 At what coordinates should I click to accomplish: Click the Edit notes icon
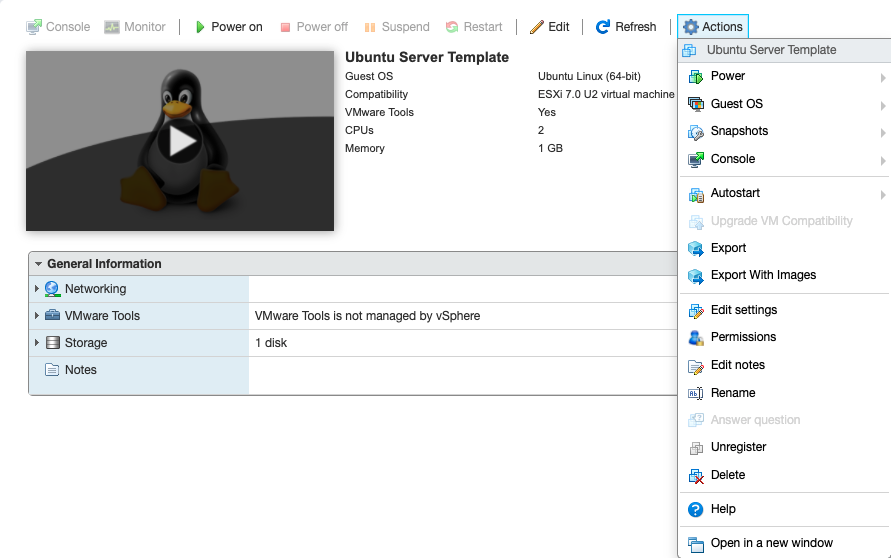[696, 366]
